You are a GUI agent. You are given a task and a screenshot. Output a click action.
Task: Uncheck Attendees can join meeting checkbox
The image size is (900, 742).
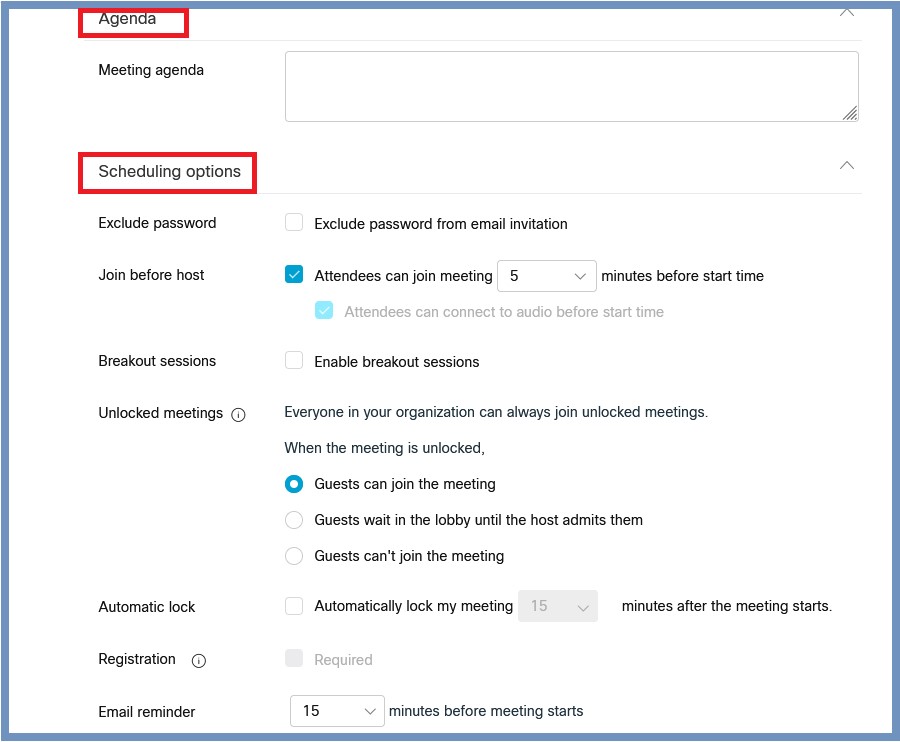[294, 274]
